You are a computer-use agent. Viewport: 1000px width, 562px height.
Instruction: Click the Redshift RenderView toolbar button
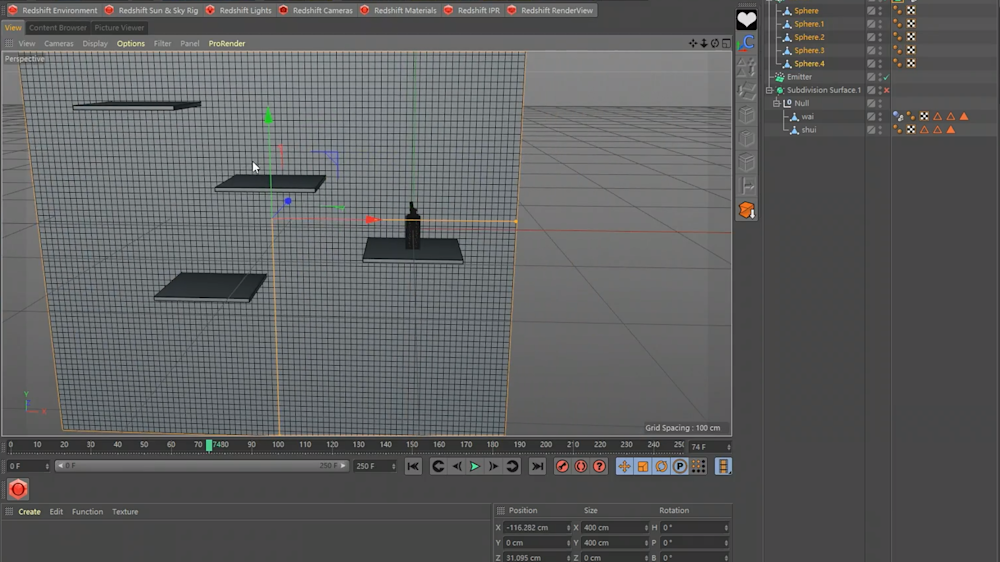pos(550,10)
